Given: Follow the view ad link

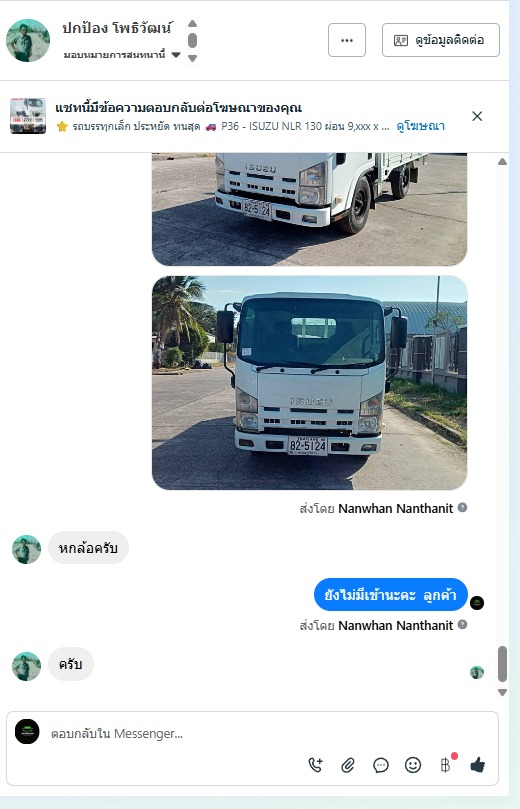Looking at the screenshot, I should click(420, 126).
